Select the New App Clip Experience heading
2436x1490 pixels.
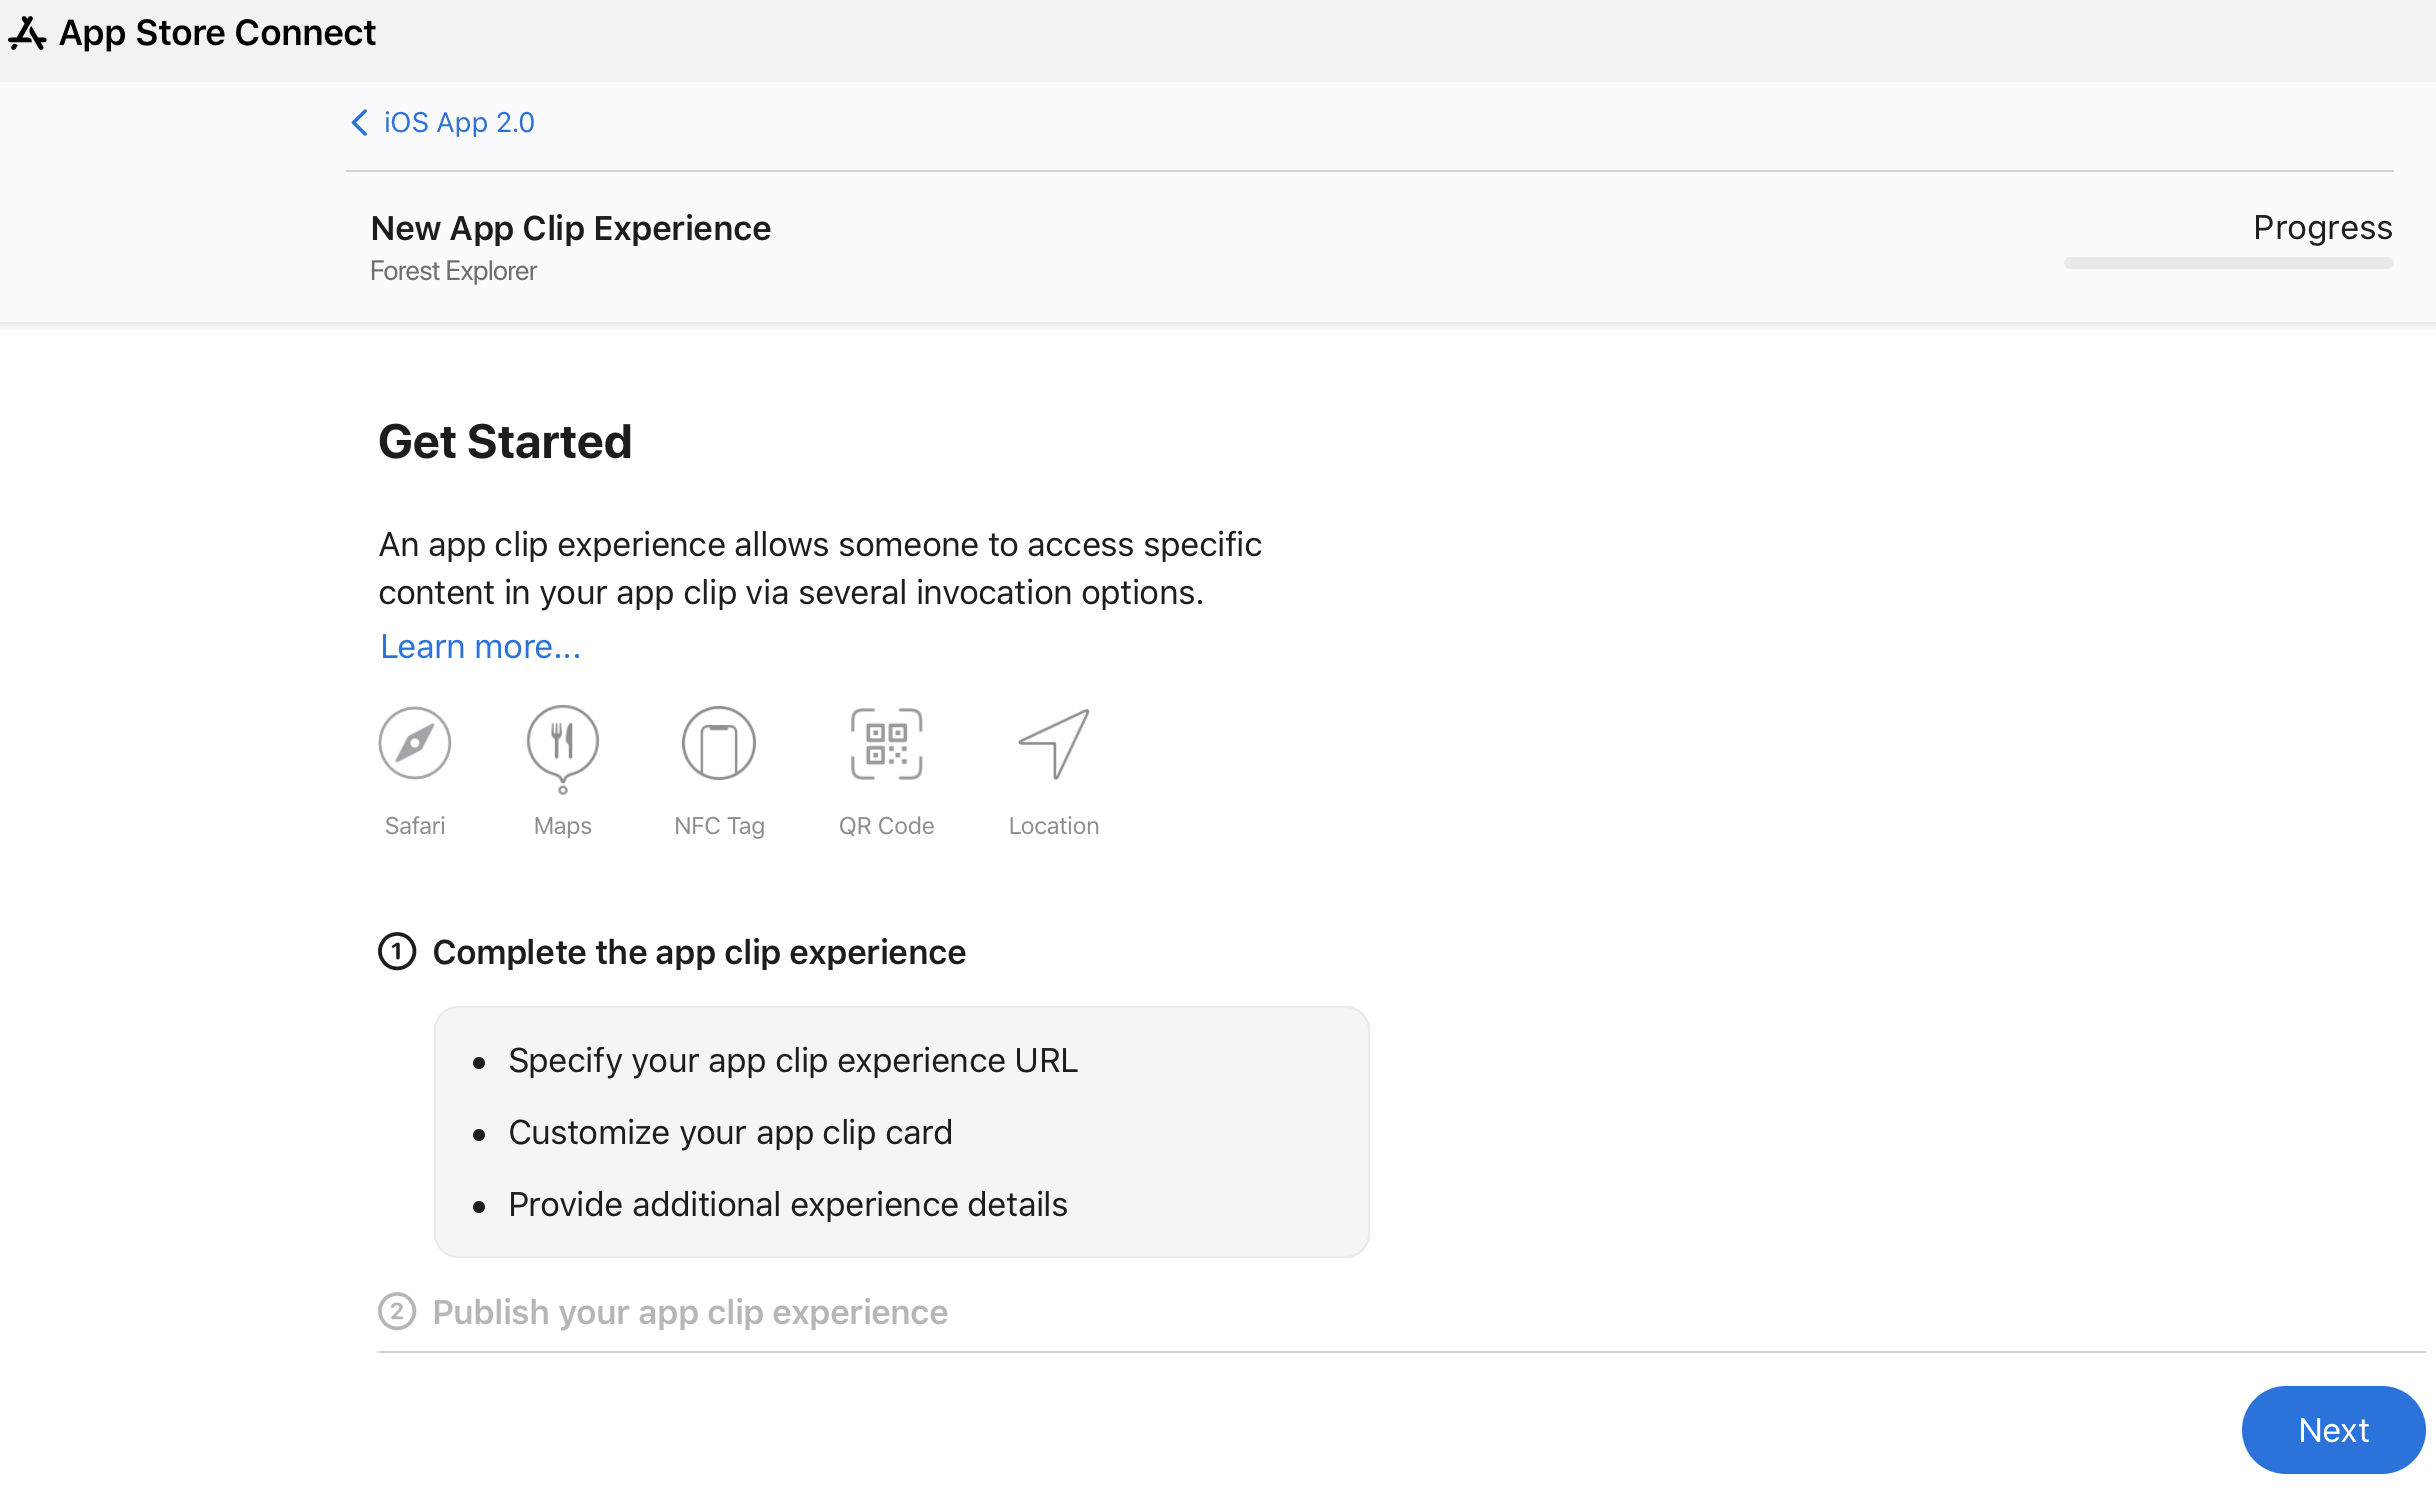(572, 228)
